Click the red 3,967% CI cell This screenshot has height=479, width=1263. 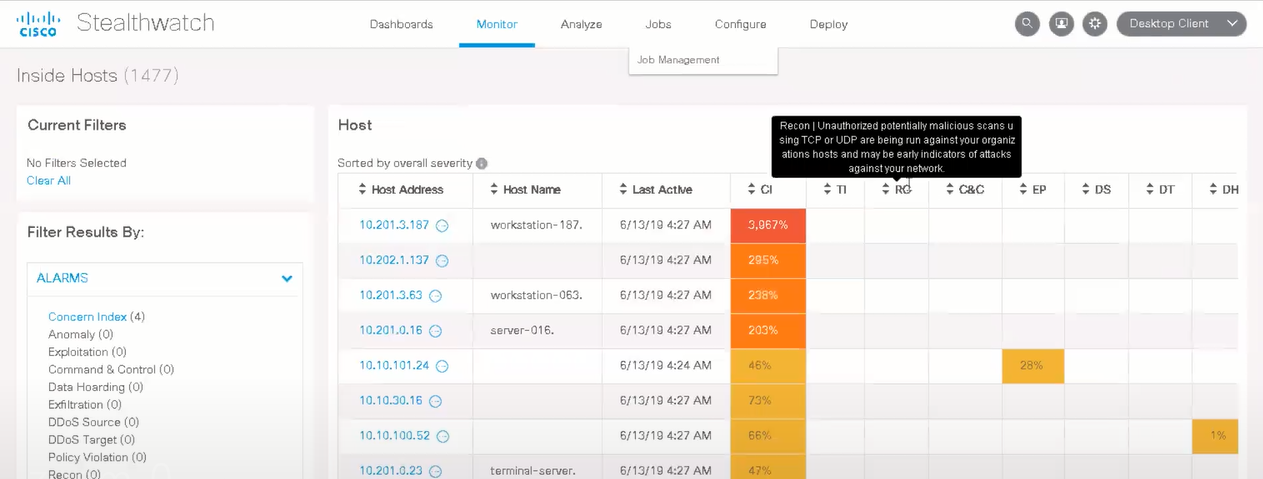tap(768, 226)
